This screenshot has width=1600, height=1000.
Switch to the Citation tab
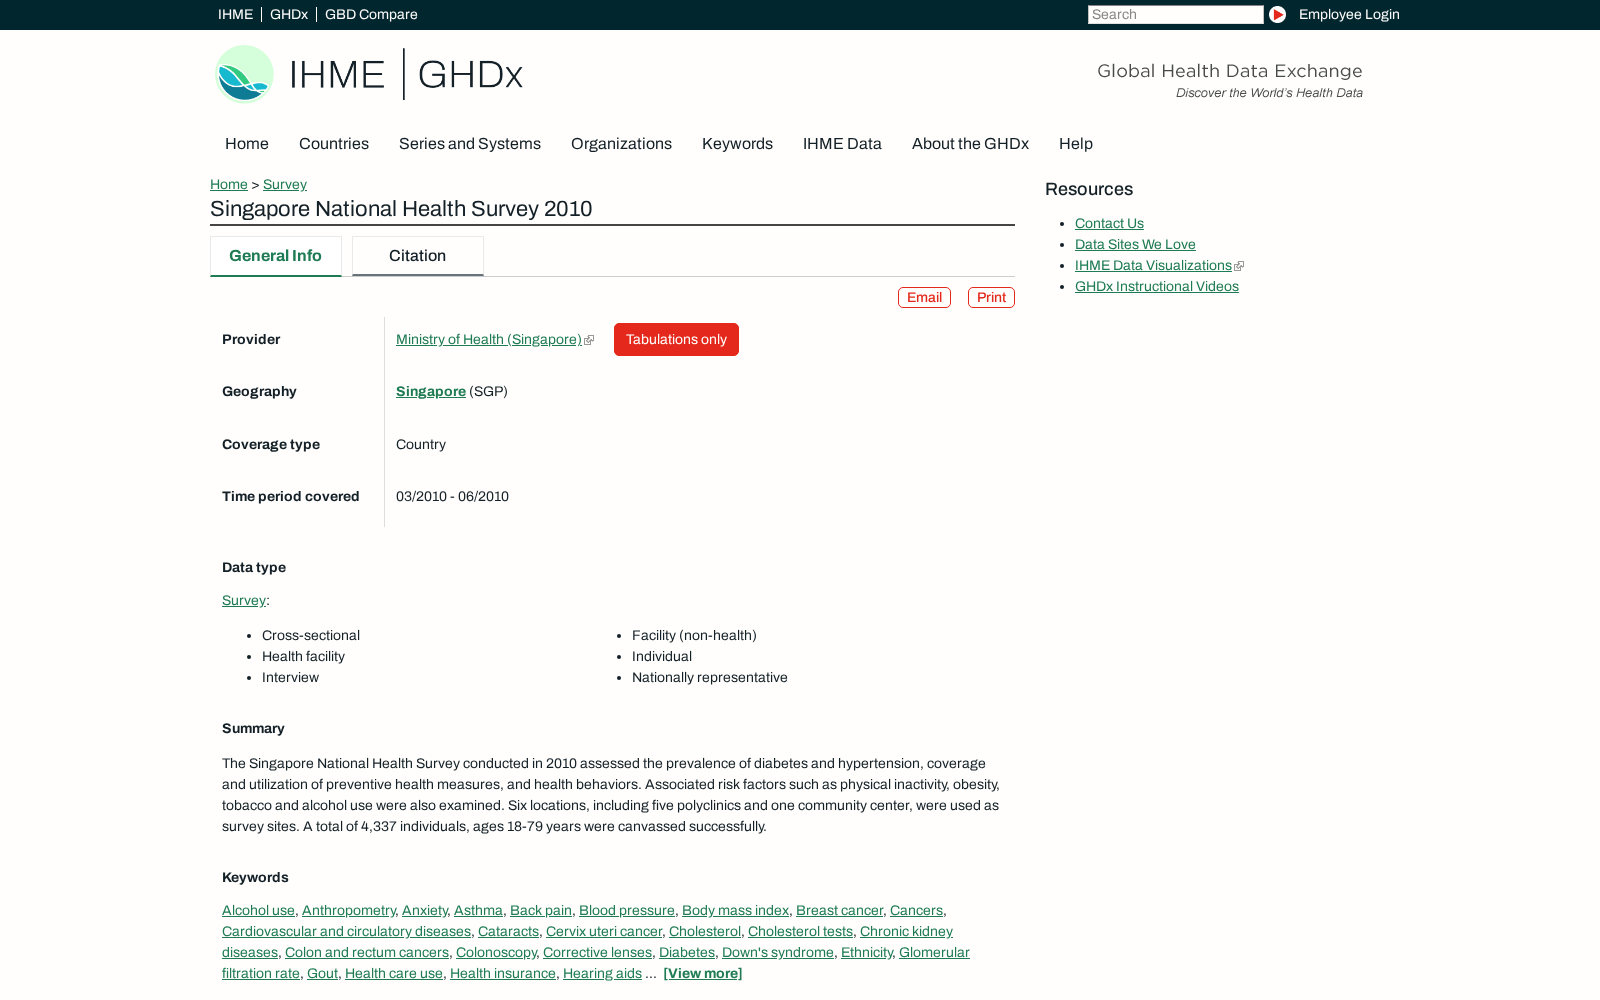coord(418,256)
